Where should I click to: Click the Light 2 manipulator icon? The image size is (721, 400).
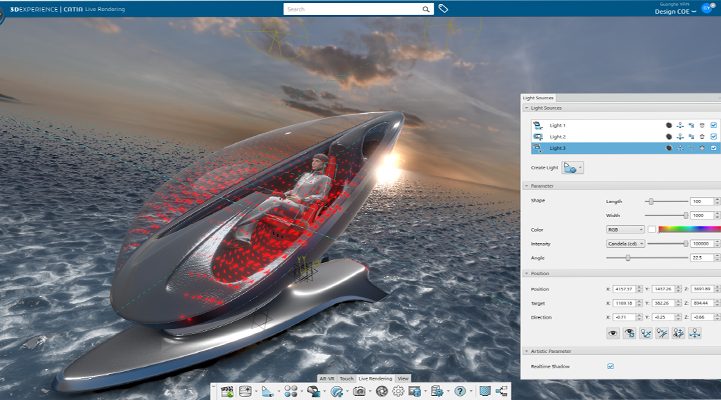click(680, 136)
